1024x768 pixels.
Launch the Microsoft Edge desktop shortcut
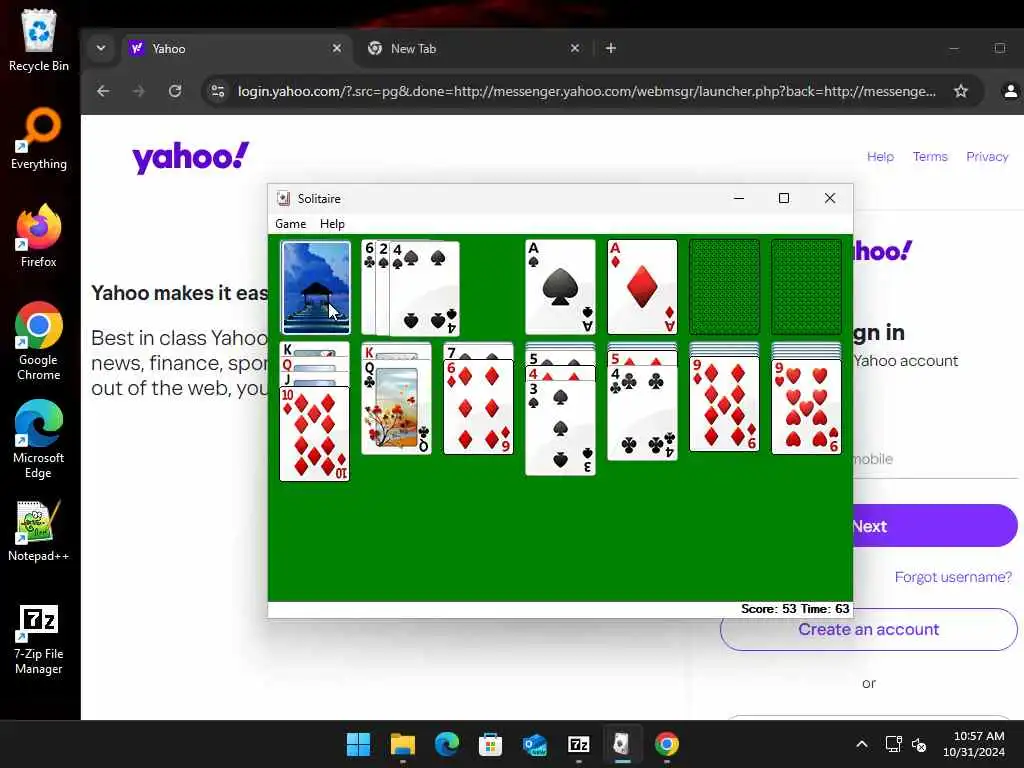(x=39, y=439)
